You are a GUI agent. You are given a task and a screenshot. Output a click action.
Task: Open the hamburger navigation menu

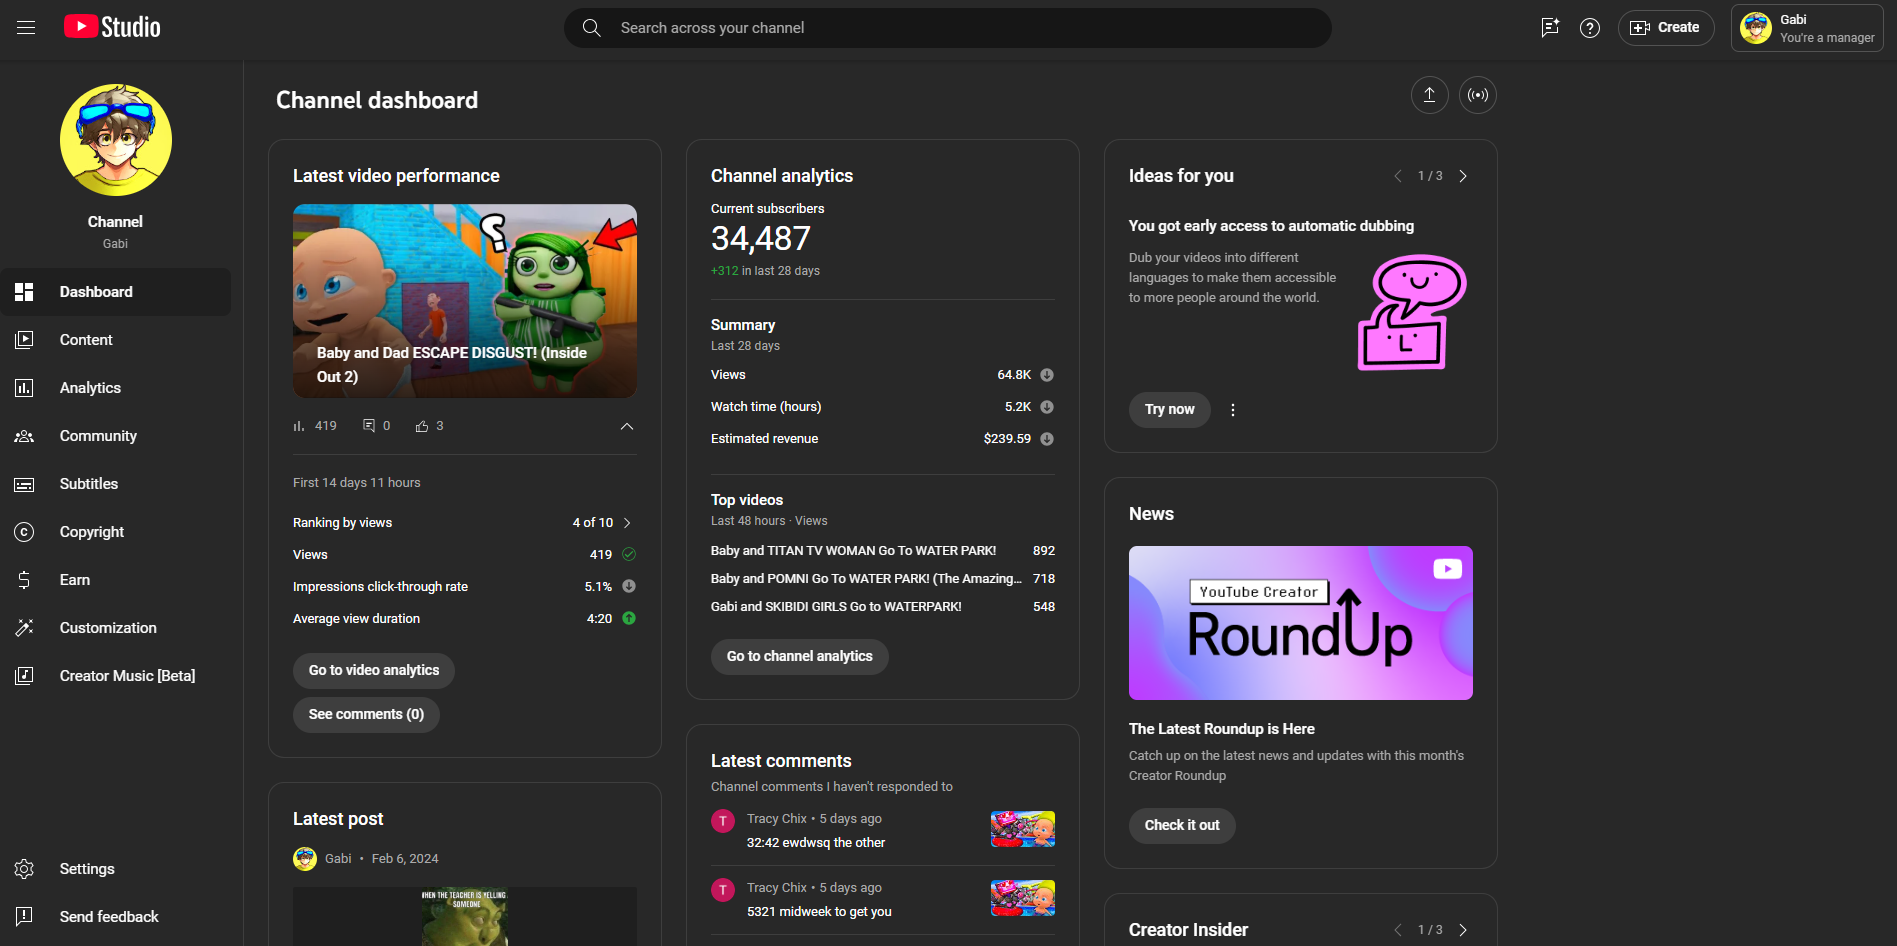click(26, 28)
